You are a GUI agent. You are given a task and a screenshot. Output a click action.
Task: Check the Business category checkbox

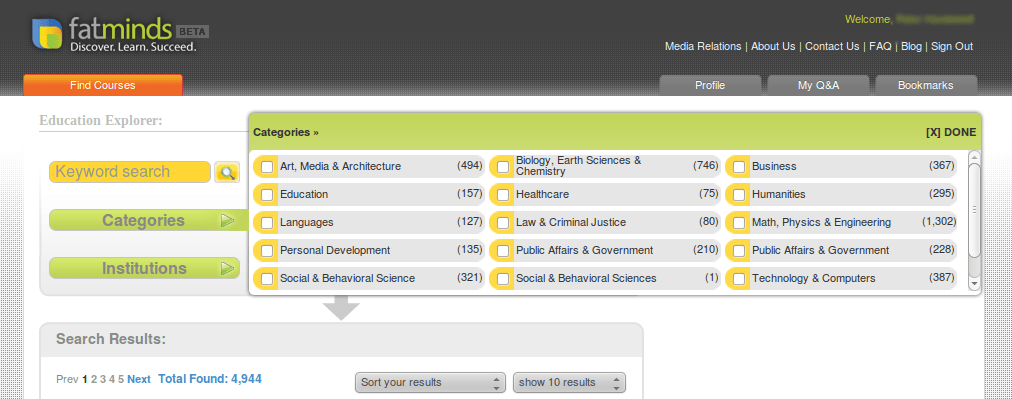pyautogui.click(x=739, y=167)
